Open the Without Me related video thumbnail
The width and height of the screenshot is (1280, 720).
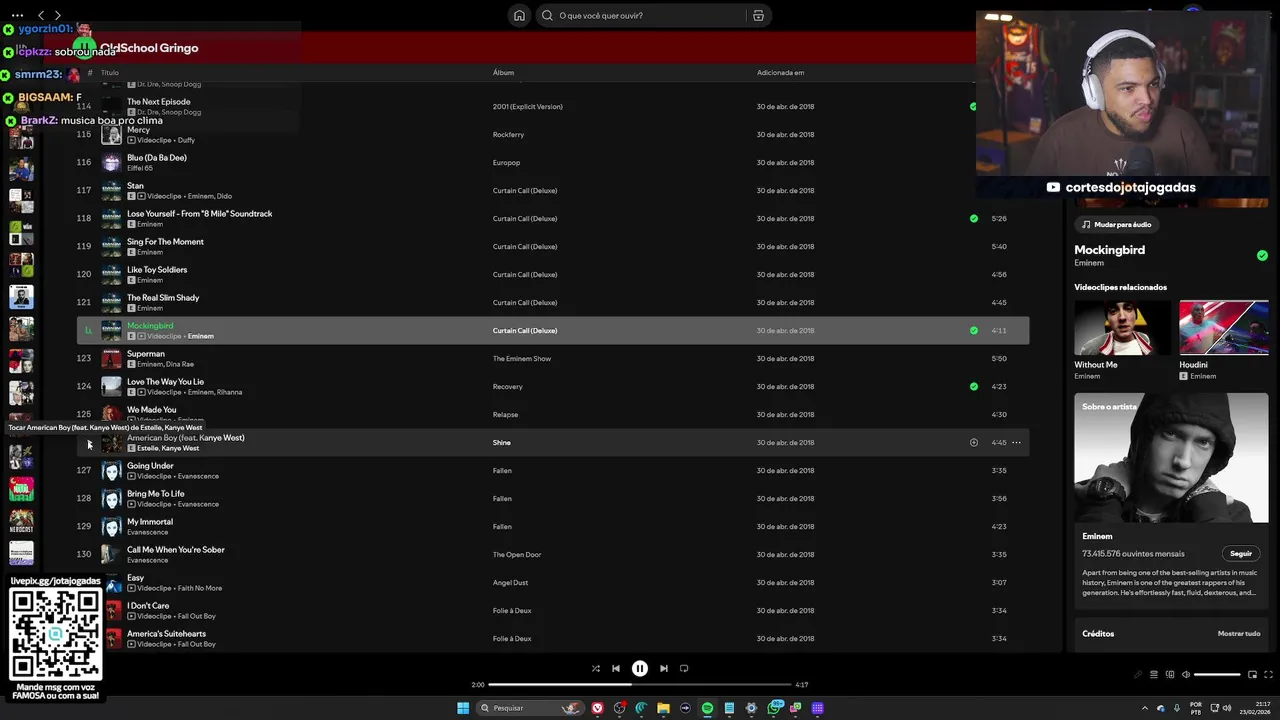click(1122, 328)
